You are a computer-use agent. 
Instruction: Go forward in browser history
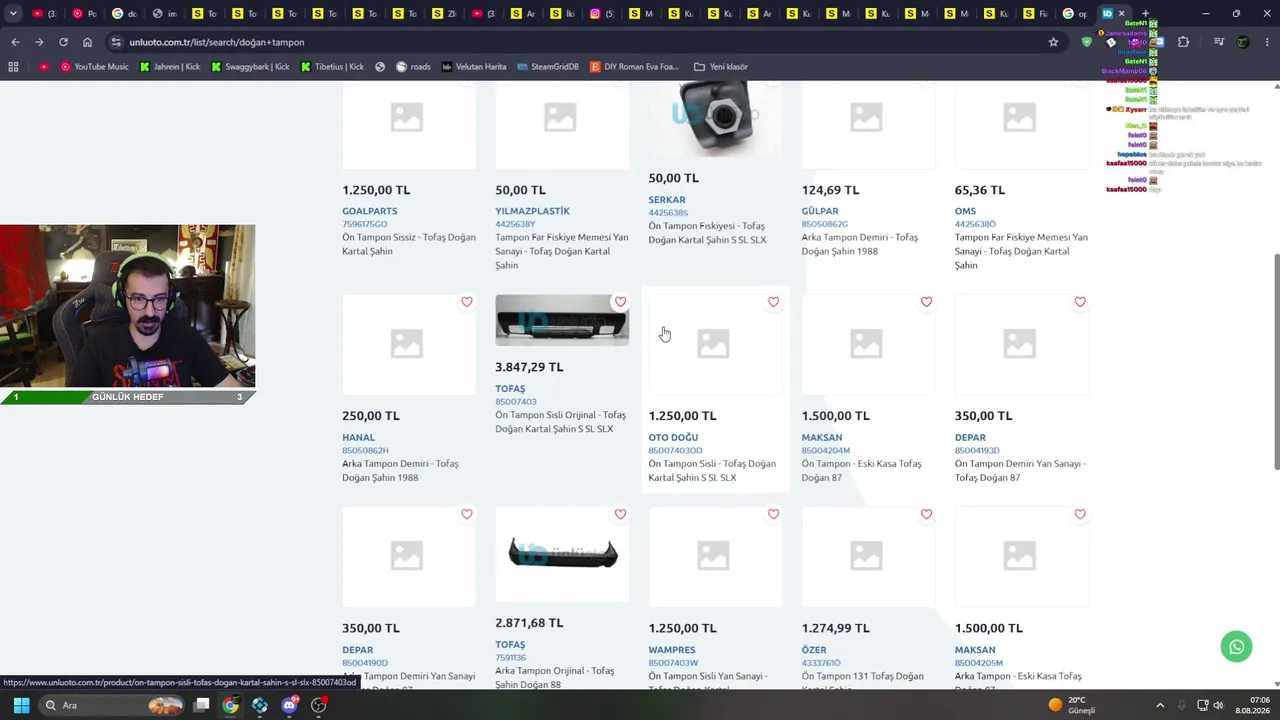[39, 42]
